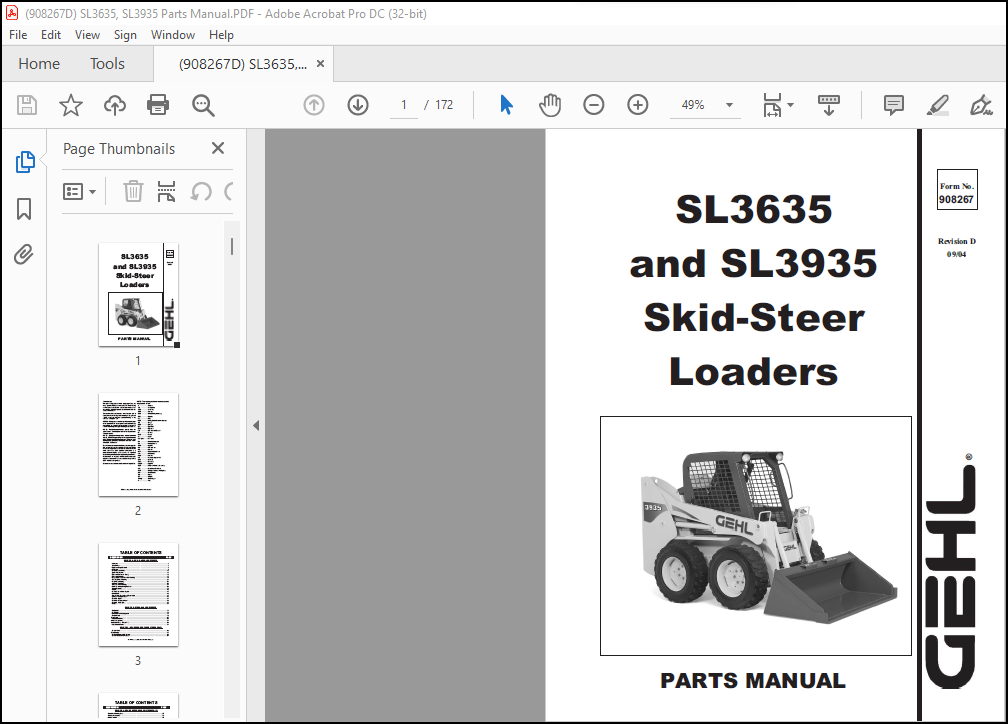Click the Save file icon

(26, 105)
